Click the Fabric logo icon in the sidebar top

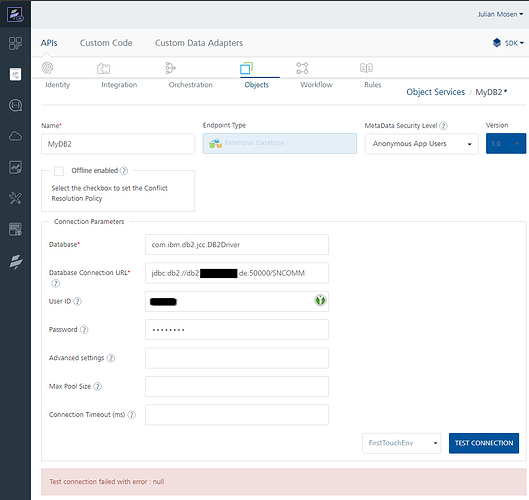click(15, 15)
